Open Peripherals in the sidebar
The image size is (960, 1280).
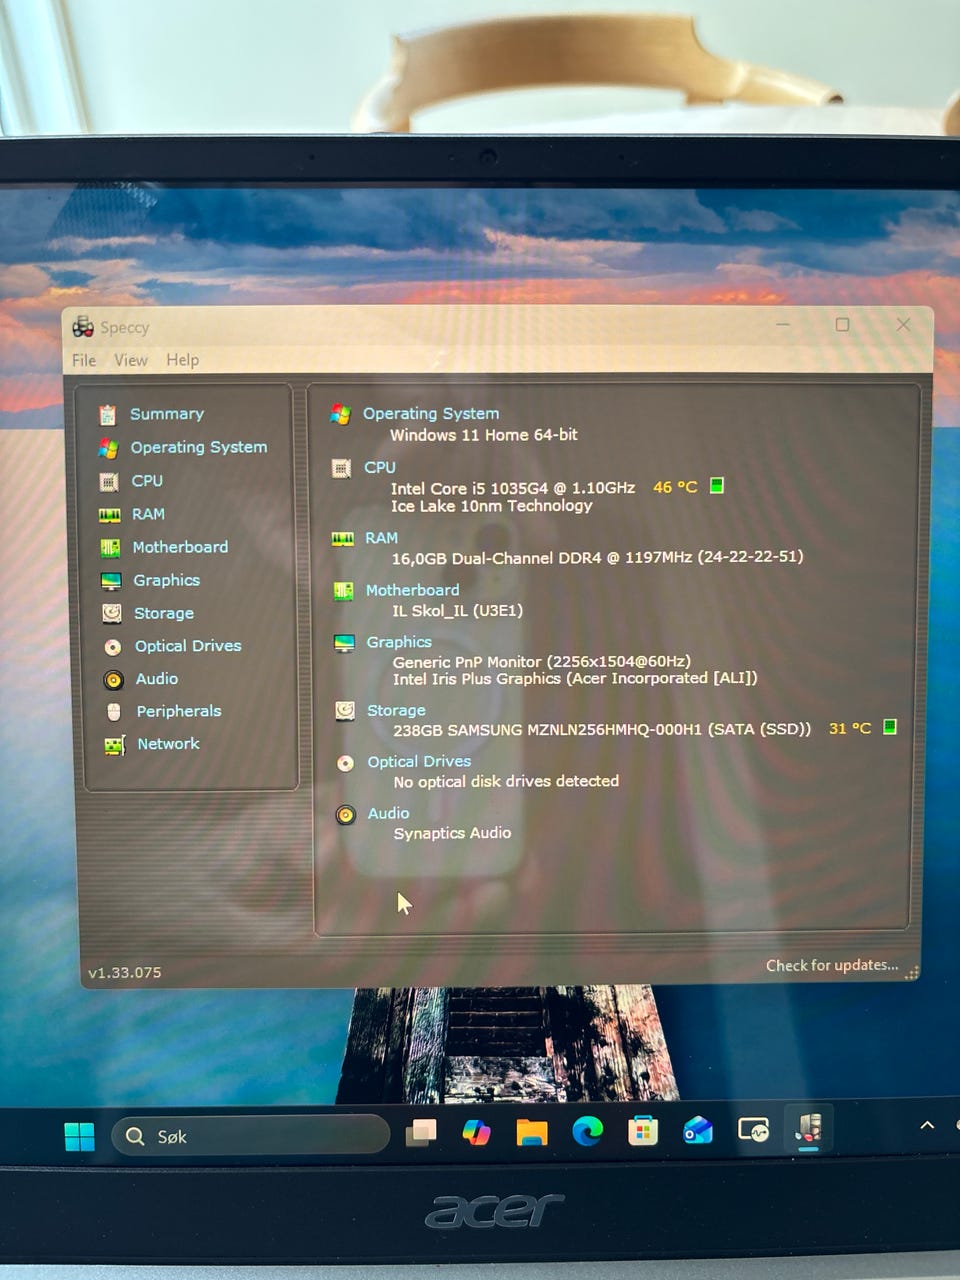point(179,711)
